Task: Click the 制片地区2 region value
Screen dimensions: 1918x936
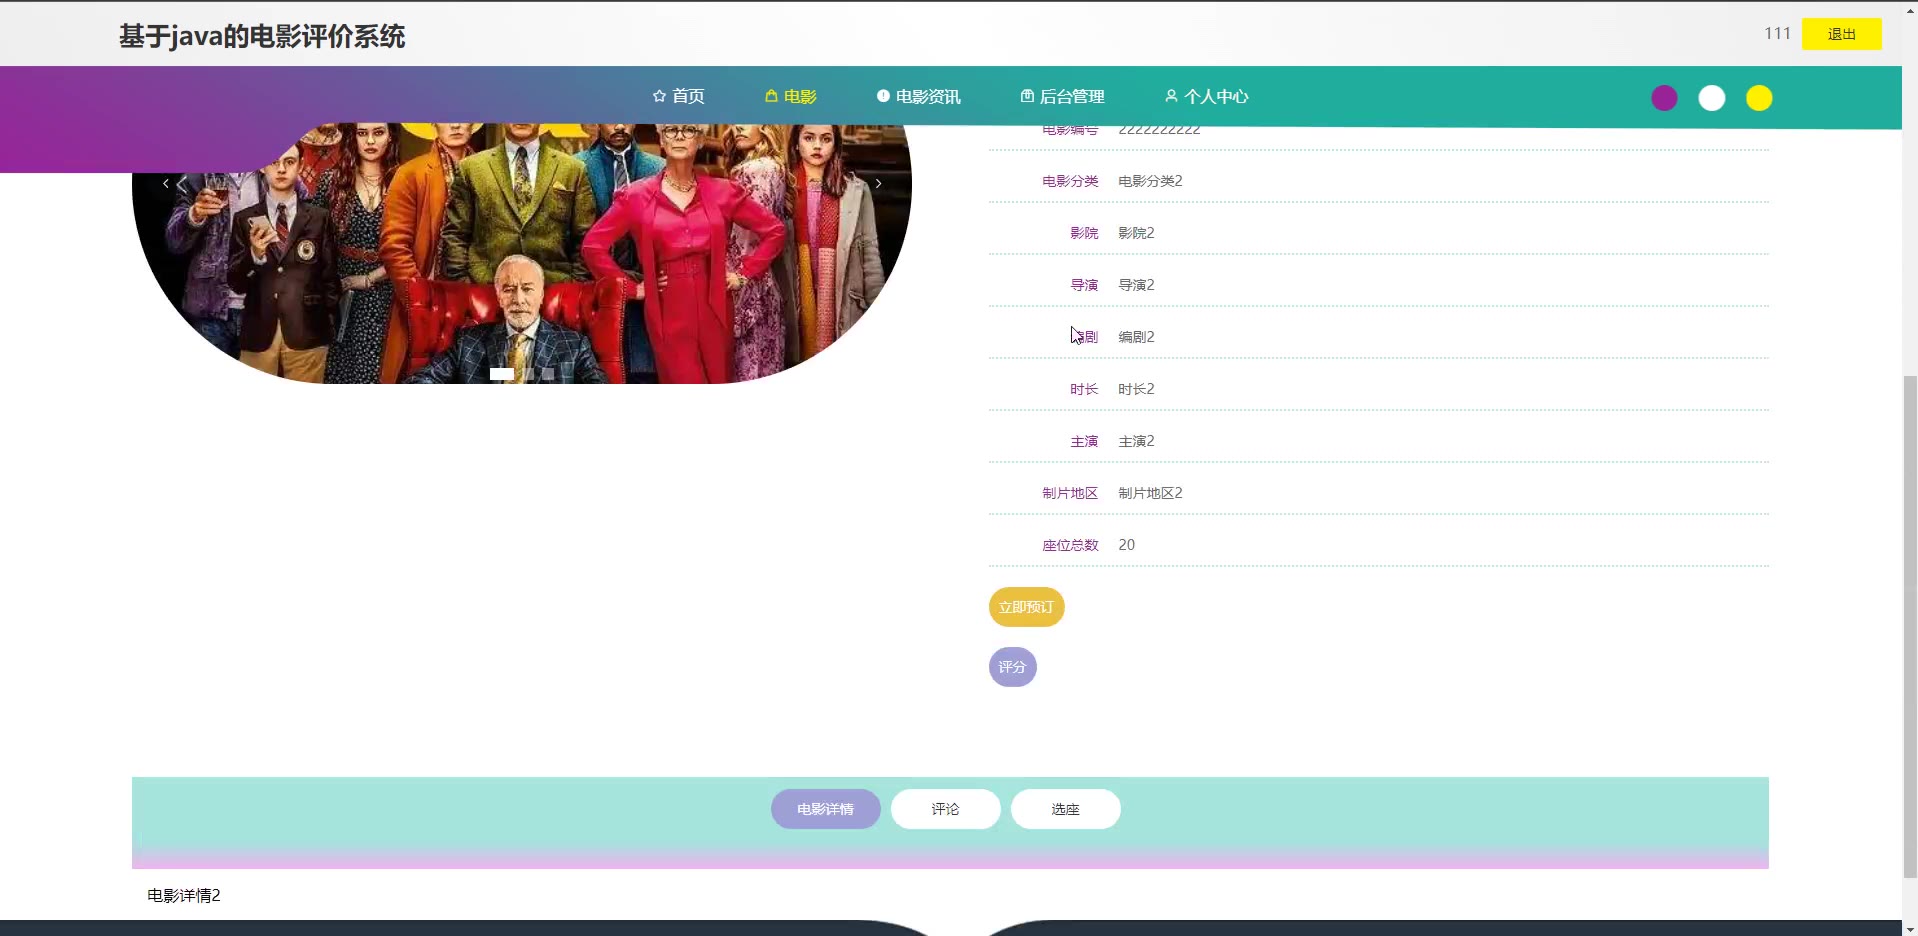Action: (1150, 493)
